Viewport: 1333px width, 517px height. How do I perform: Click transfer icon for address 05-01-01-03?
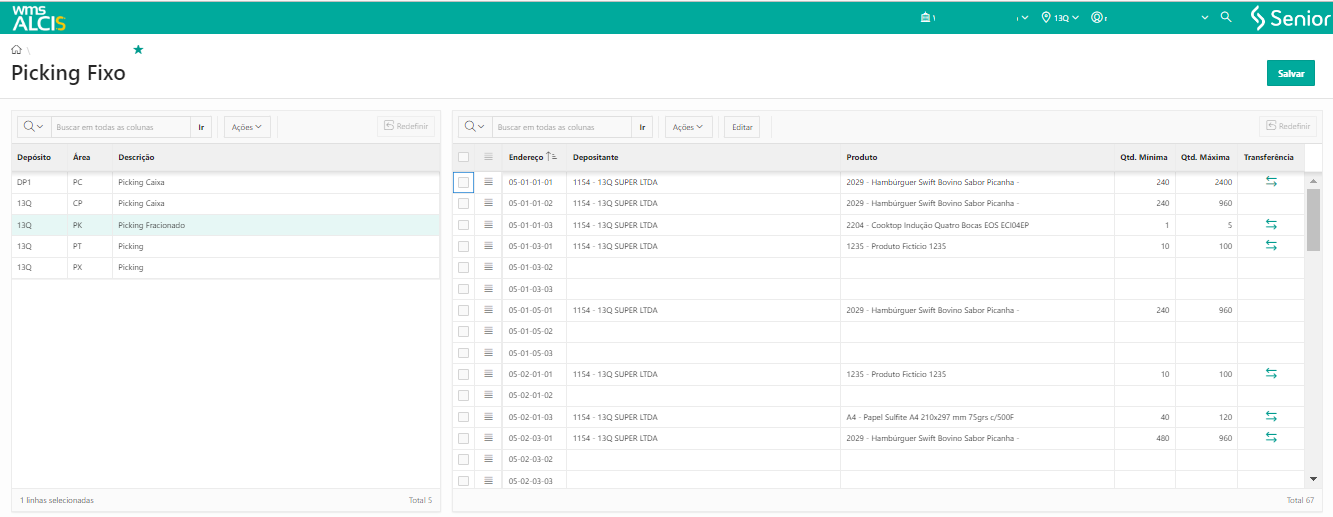[x=1271, y=224]
